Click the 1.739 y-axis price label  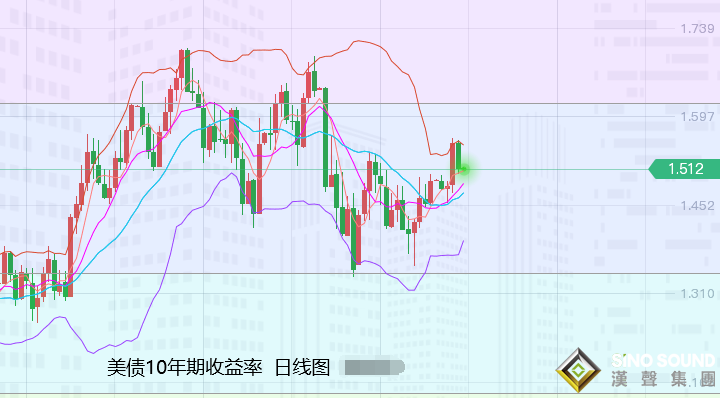(x=697, y=28)
